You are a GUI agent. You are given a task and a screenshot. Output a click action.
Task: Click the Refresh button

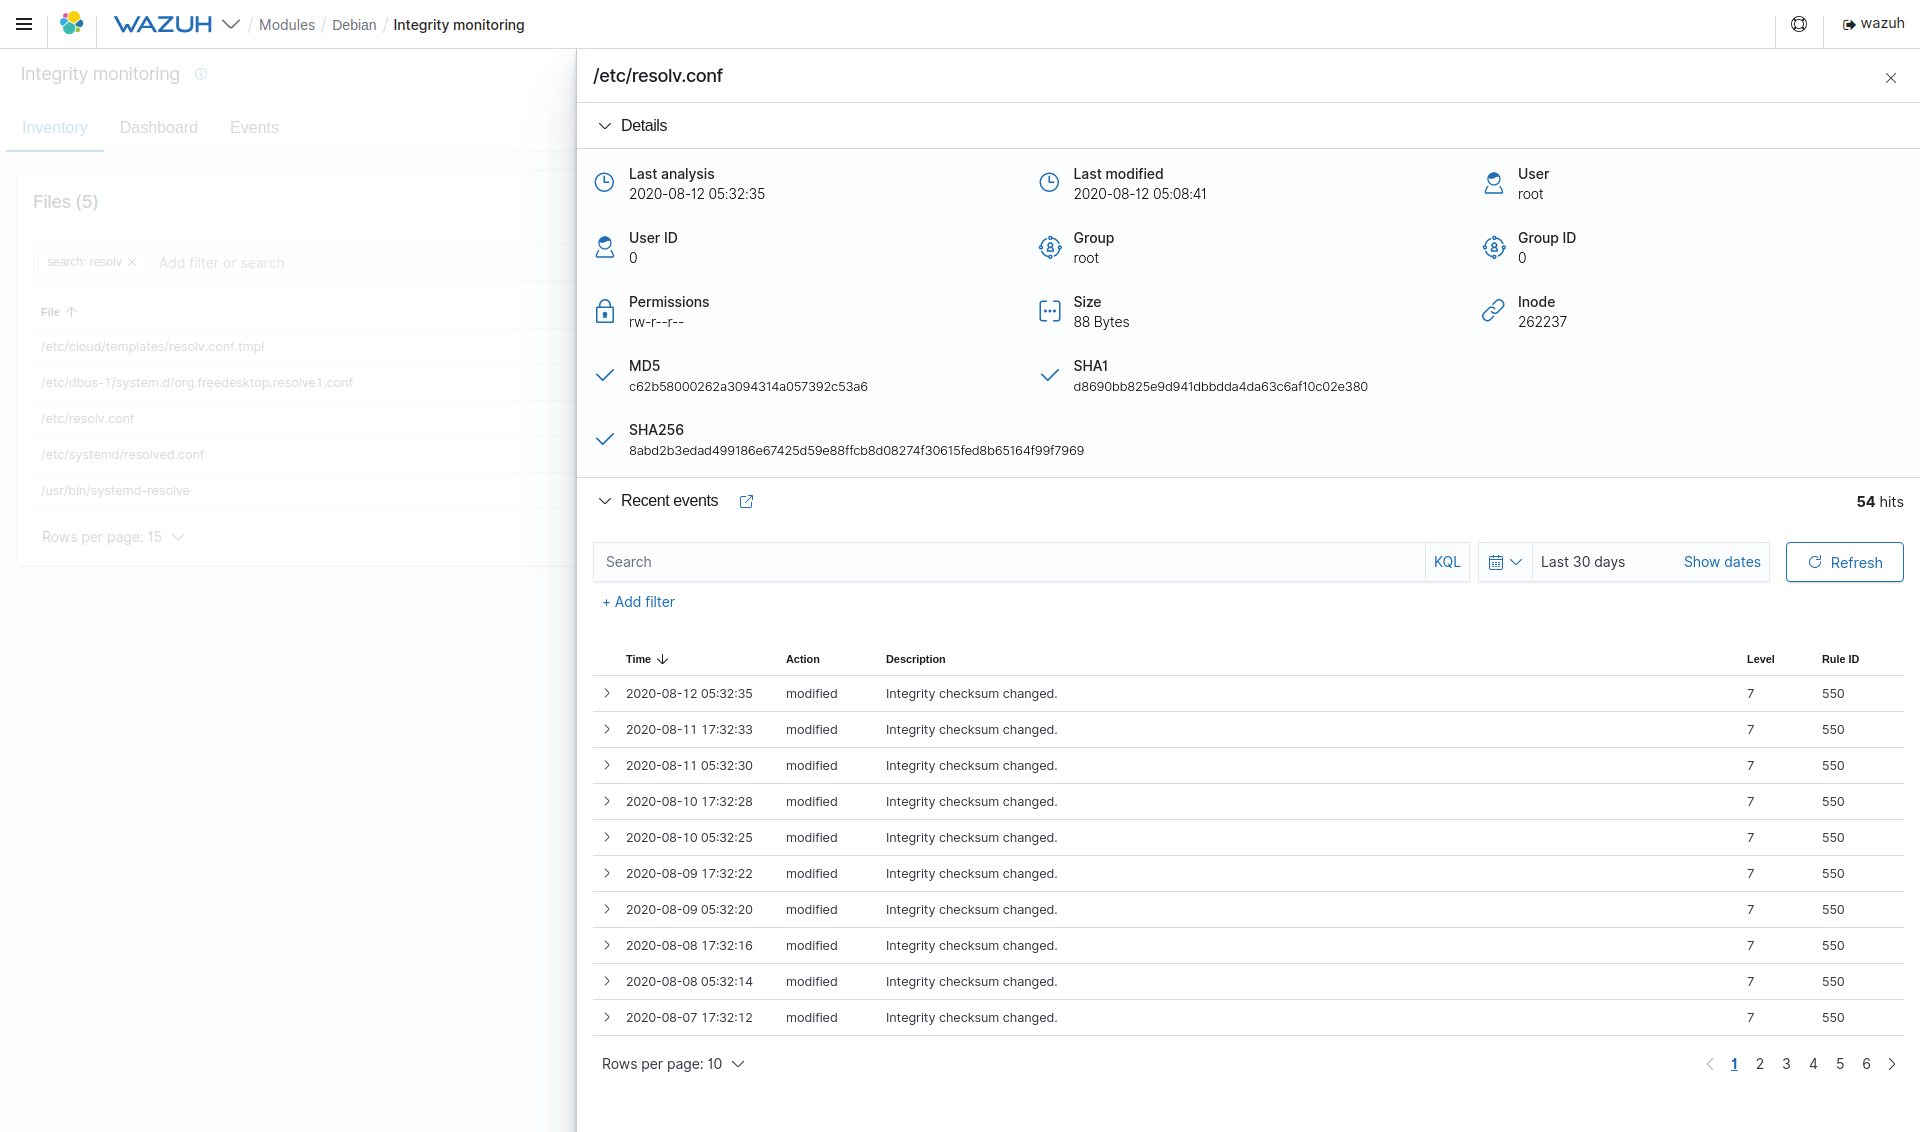coord(1845,562)
